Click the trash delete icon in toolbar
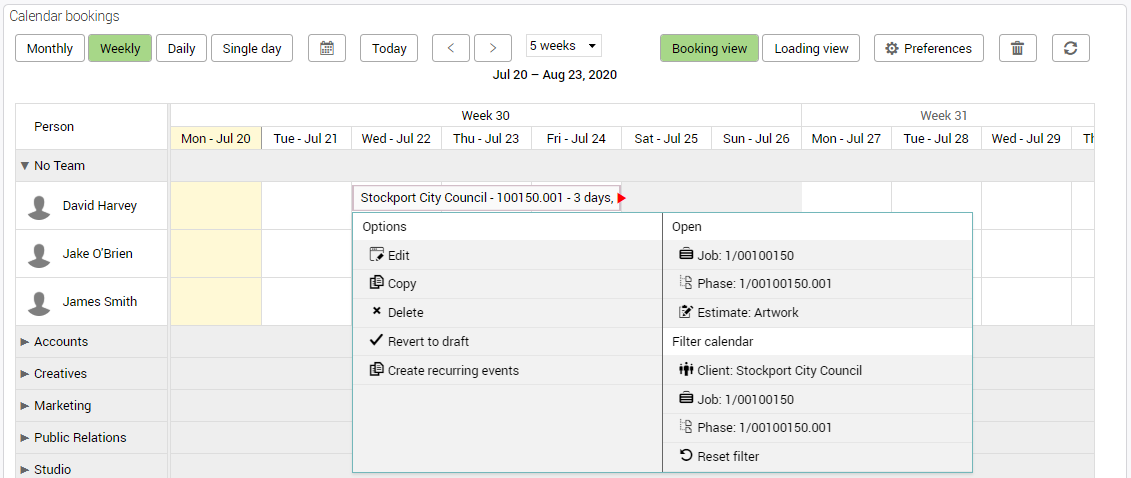 click(x=1017, y=48)
